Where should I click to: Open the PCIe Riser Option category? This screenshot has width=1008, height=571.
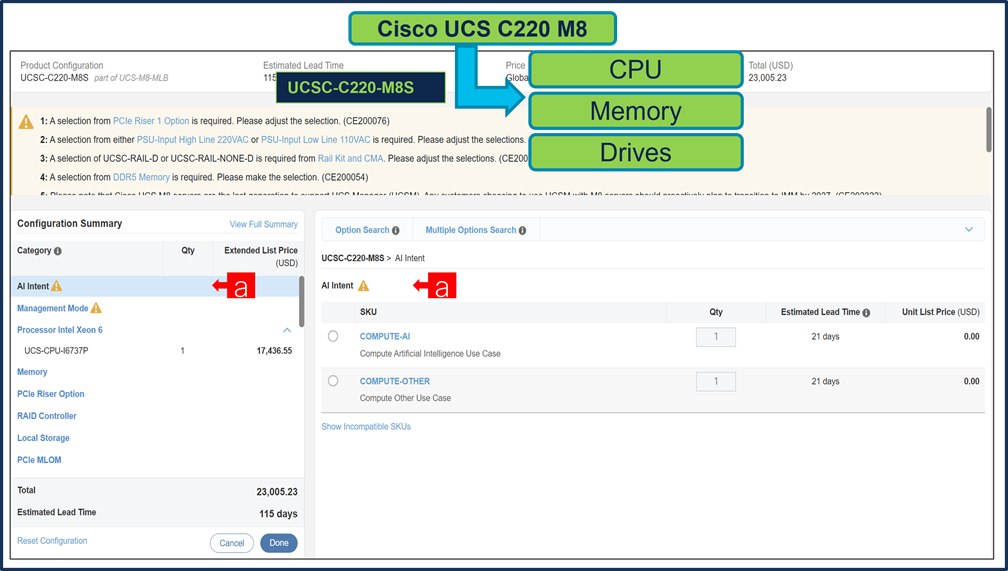point(51,394)
